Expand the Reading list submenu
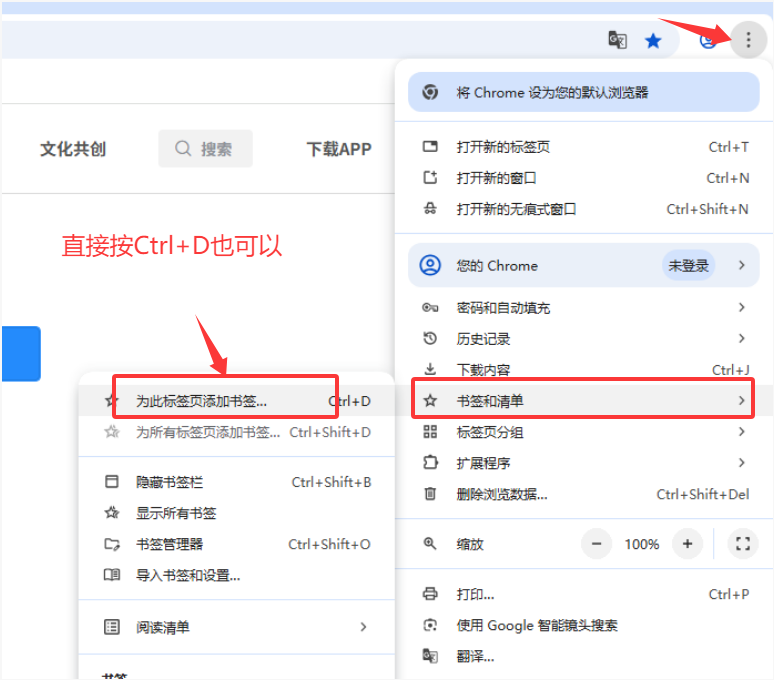Viewport: 774px width, 680px height. point(237,627)
